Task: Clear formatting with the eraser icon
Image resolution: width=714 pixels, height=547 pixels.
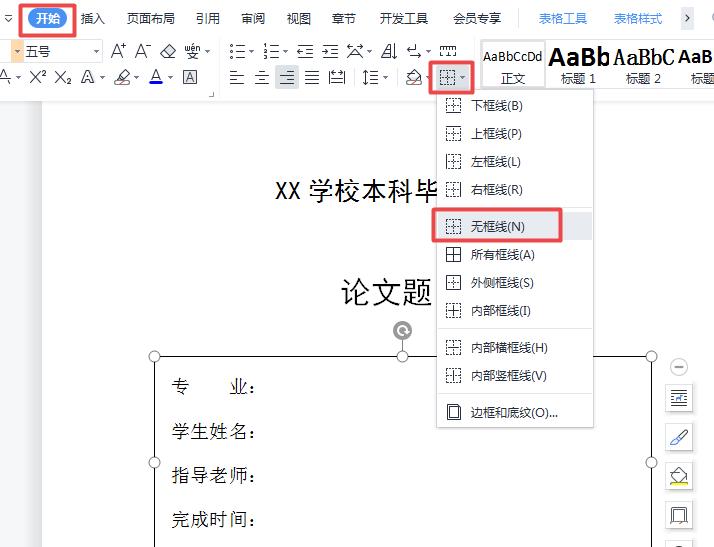Action: point(168,51)
